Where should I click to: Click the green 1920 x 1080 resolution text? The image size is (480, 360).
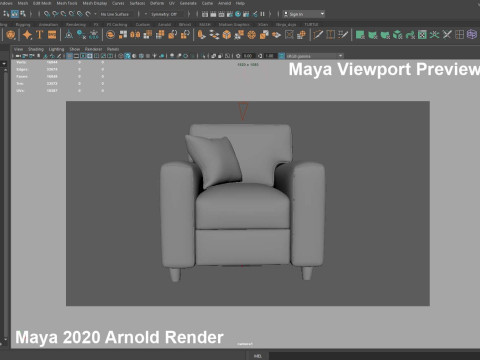click(x=248, y=65)
